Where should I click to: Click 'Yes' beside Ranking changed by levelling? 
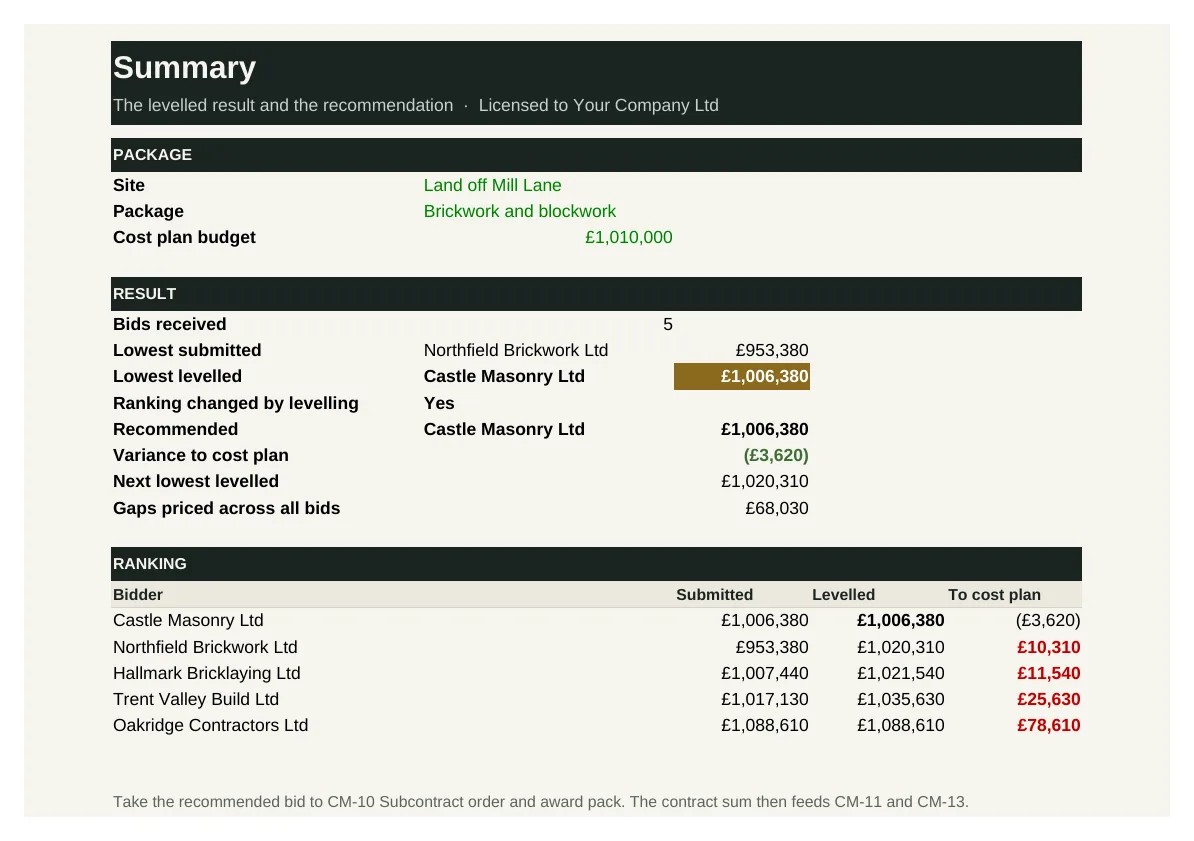click(439, 403)
